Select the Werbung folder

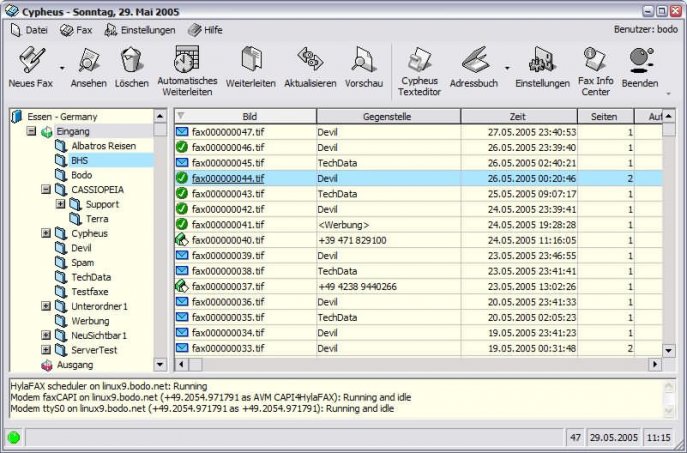[90, 321]
